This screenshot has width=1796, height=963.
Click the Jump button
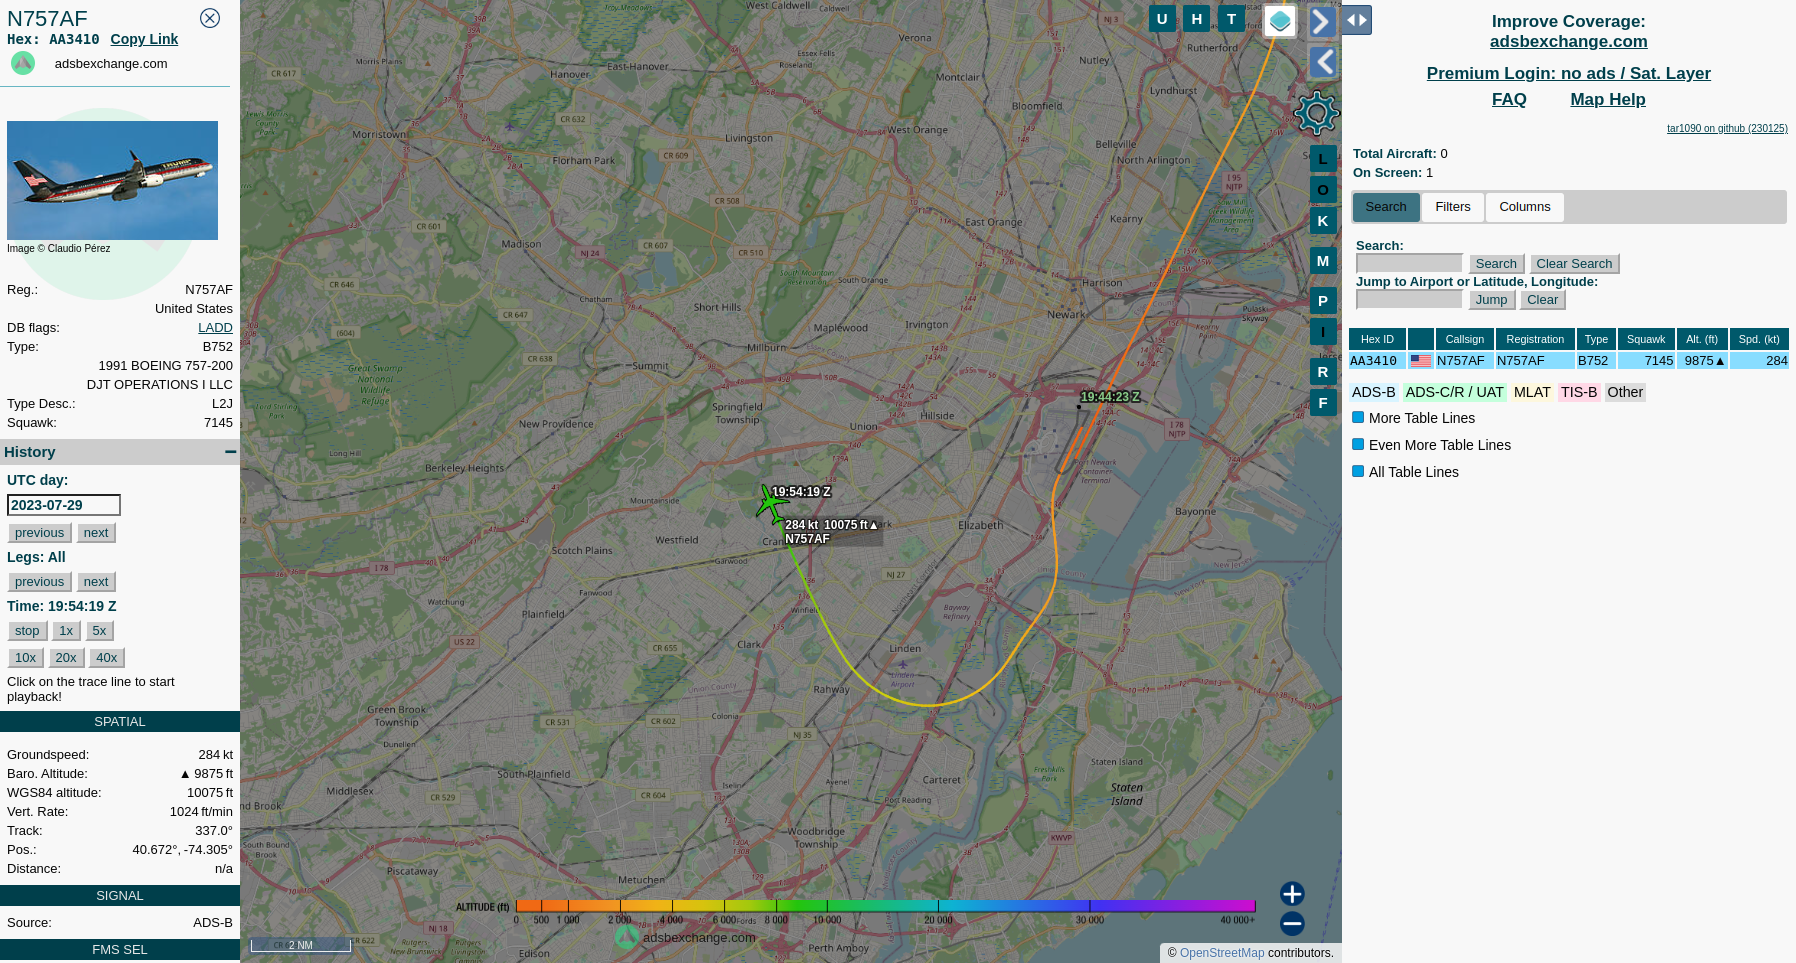1491,300
